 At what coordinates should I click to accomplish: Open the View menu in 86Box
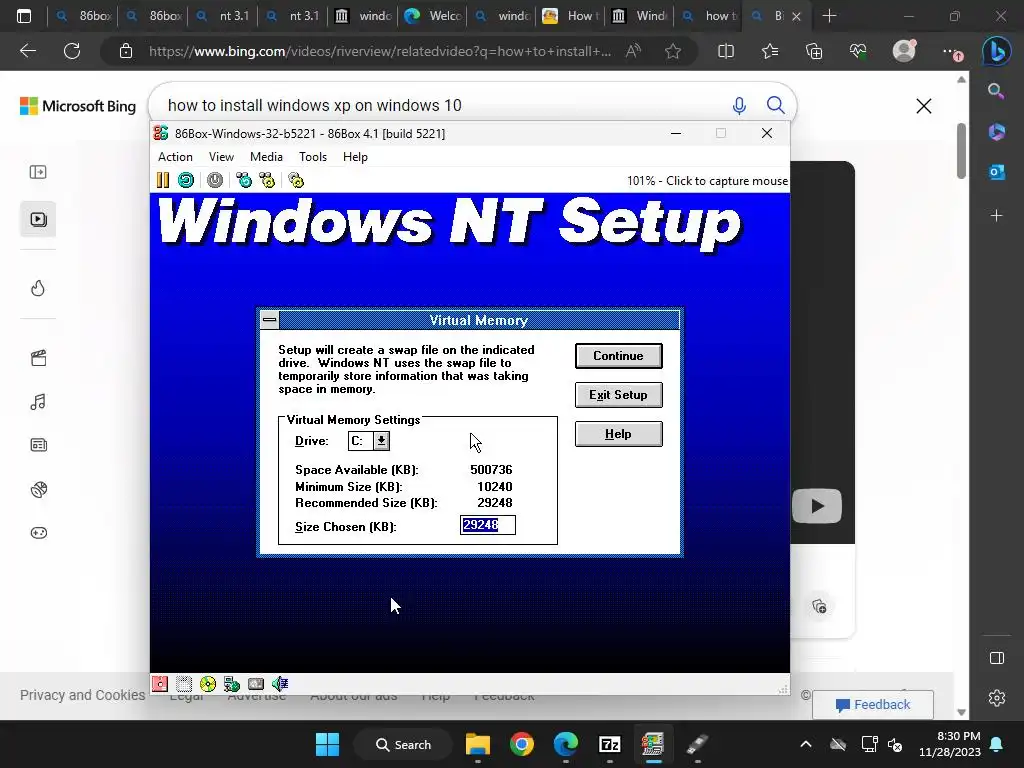click(221, 157)
